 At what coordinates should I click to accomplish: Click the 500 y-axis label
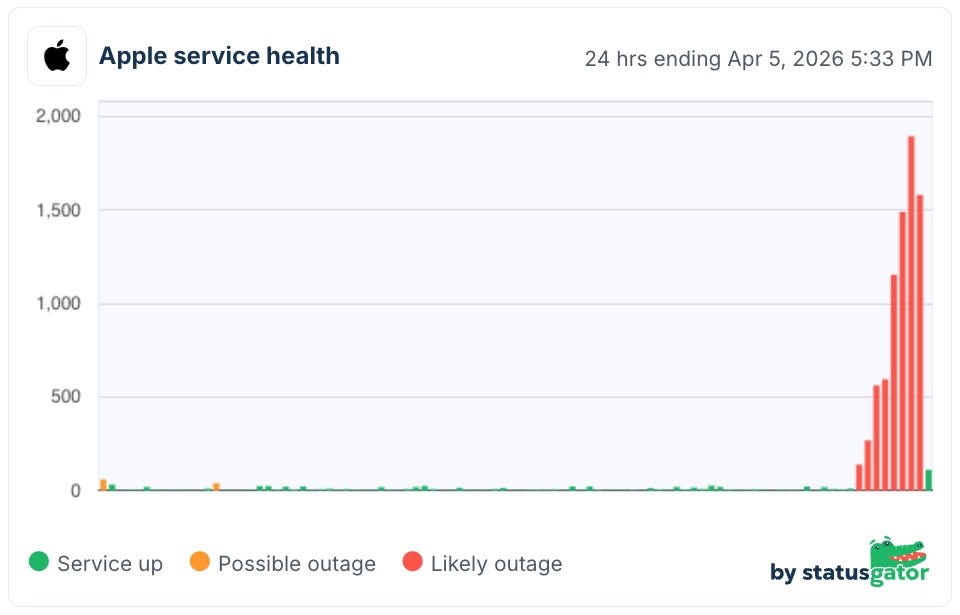(x=67, y=397)
